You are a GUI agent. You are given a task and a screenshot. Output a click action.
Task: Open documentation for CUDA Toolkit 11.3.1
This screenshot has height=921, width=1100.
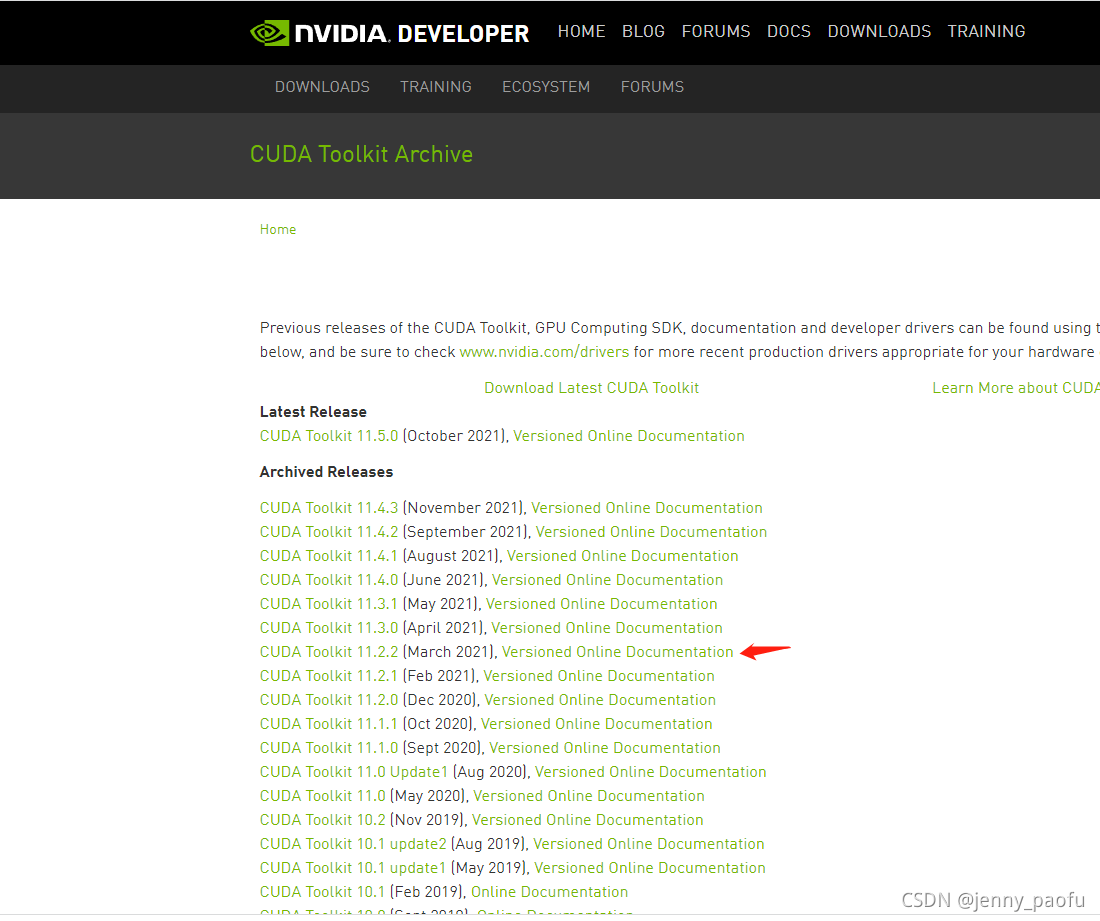[x=602, y=604]
